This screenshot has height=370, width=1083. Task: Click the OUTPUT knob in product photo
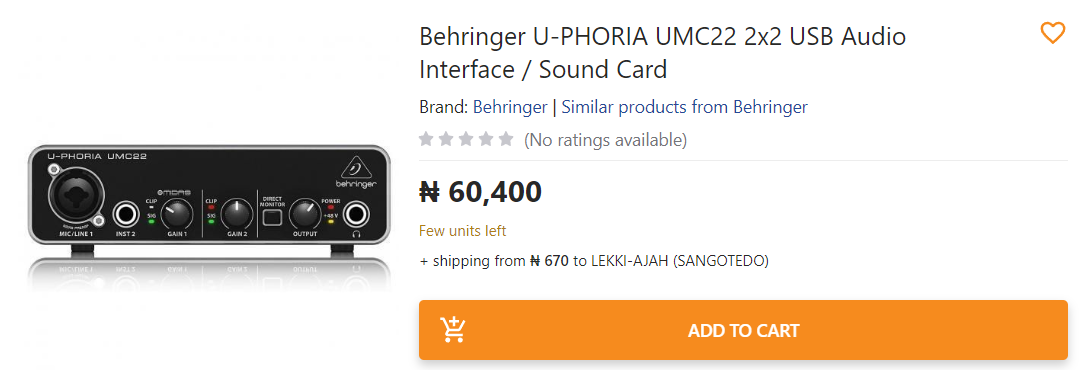(304, 215)
